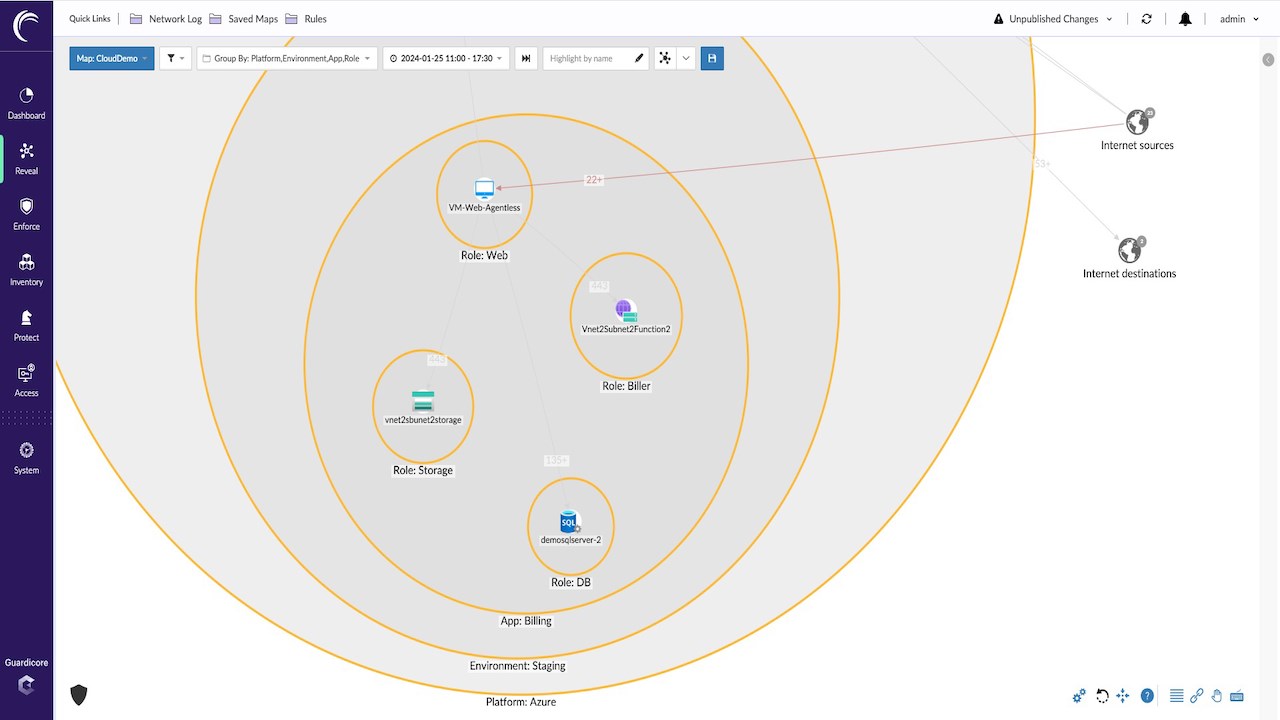Click the 443 label near Biller node
This screenshot has height=720, width=1280.
point(599,286)
